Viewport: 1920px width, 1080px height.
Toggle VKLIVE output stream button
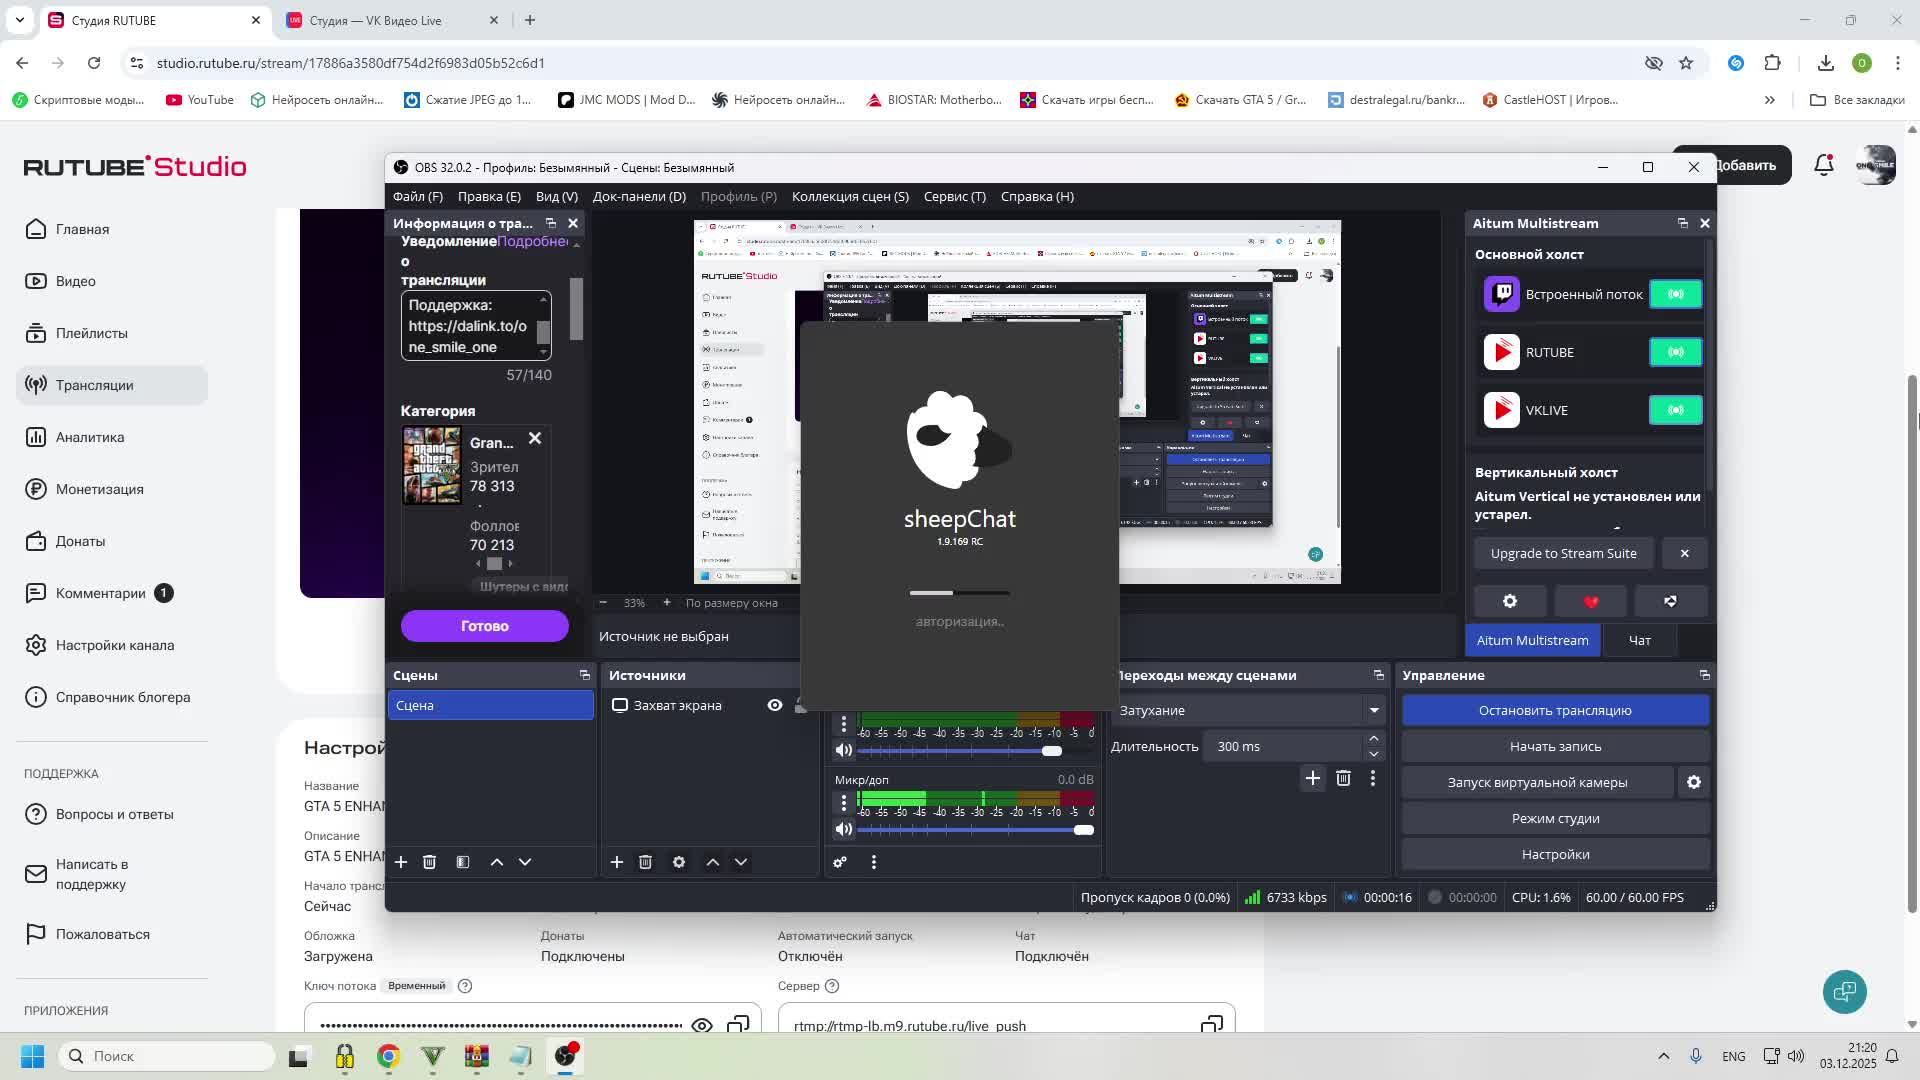pyautogui.click(x=1675, y=410)
